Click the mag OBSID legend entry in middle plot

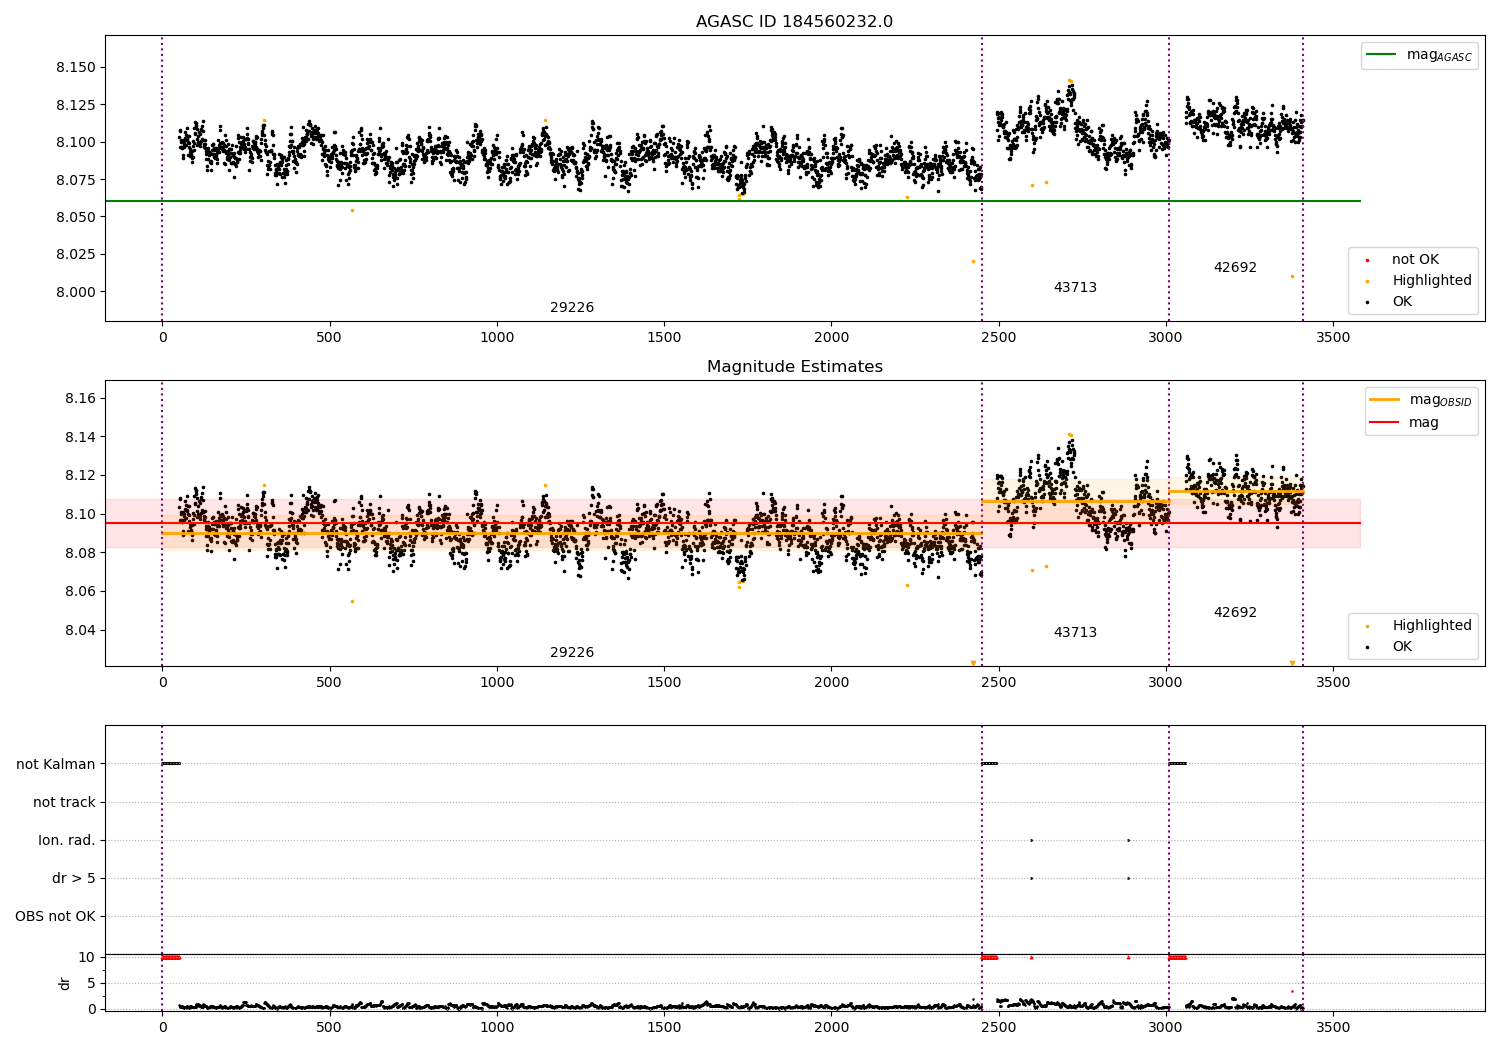coord(1420,400)
